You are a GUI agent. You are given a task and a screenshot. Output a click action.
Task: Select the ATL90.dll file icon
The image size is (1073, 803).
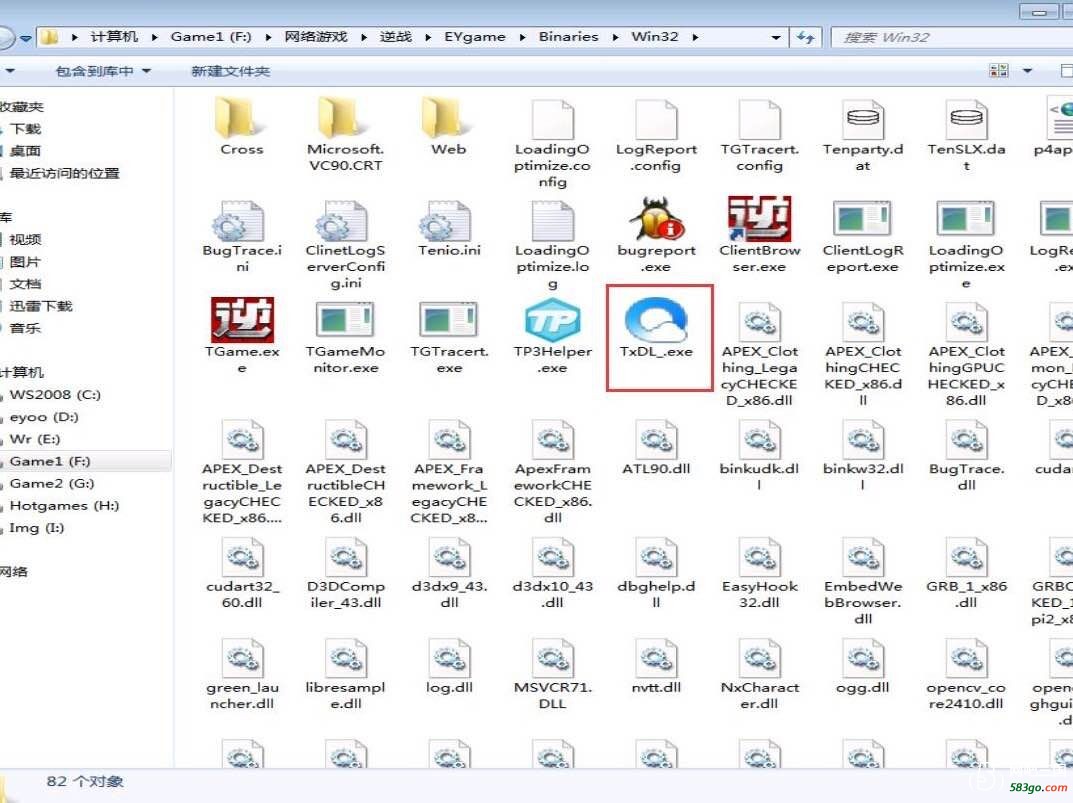(x=656, y=439)
